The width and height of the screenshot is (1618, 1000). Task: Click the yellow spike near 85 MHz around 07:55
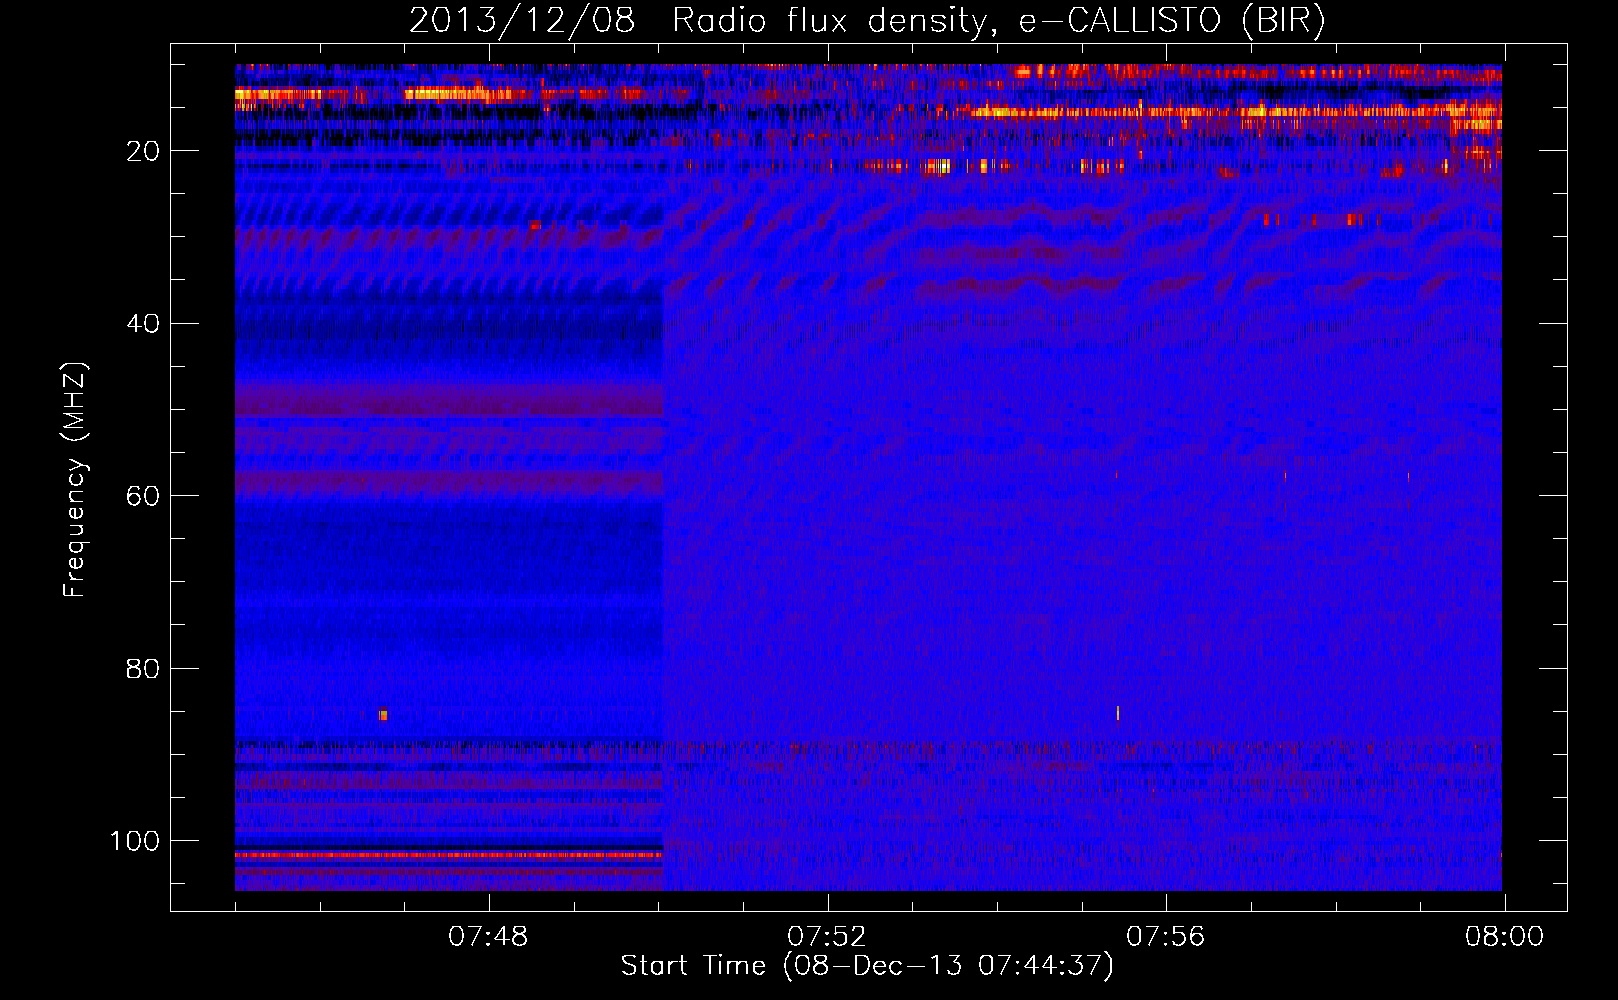click(x=1118, y=713)
